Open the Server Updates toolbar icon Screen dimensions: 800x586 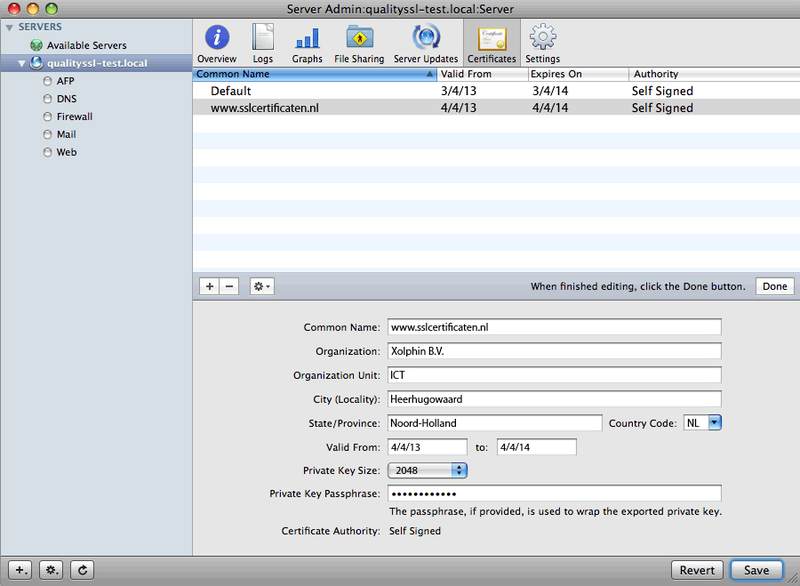(x=426, y=44)
